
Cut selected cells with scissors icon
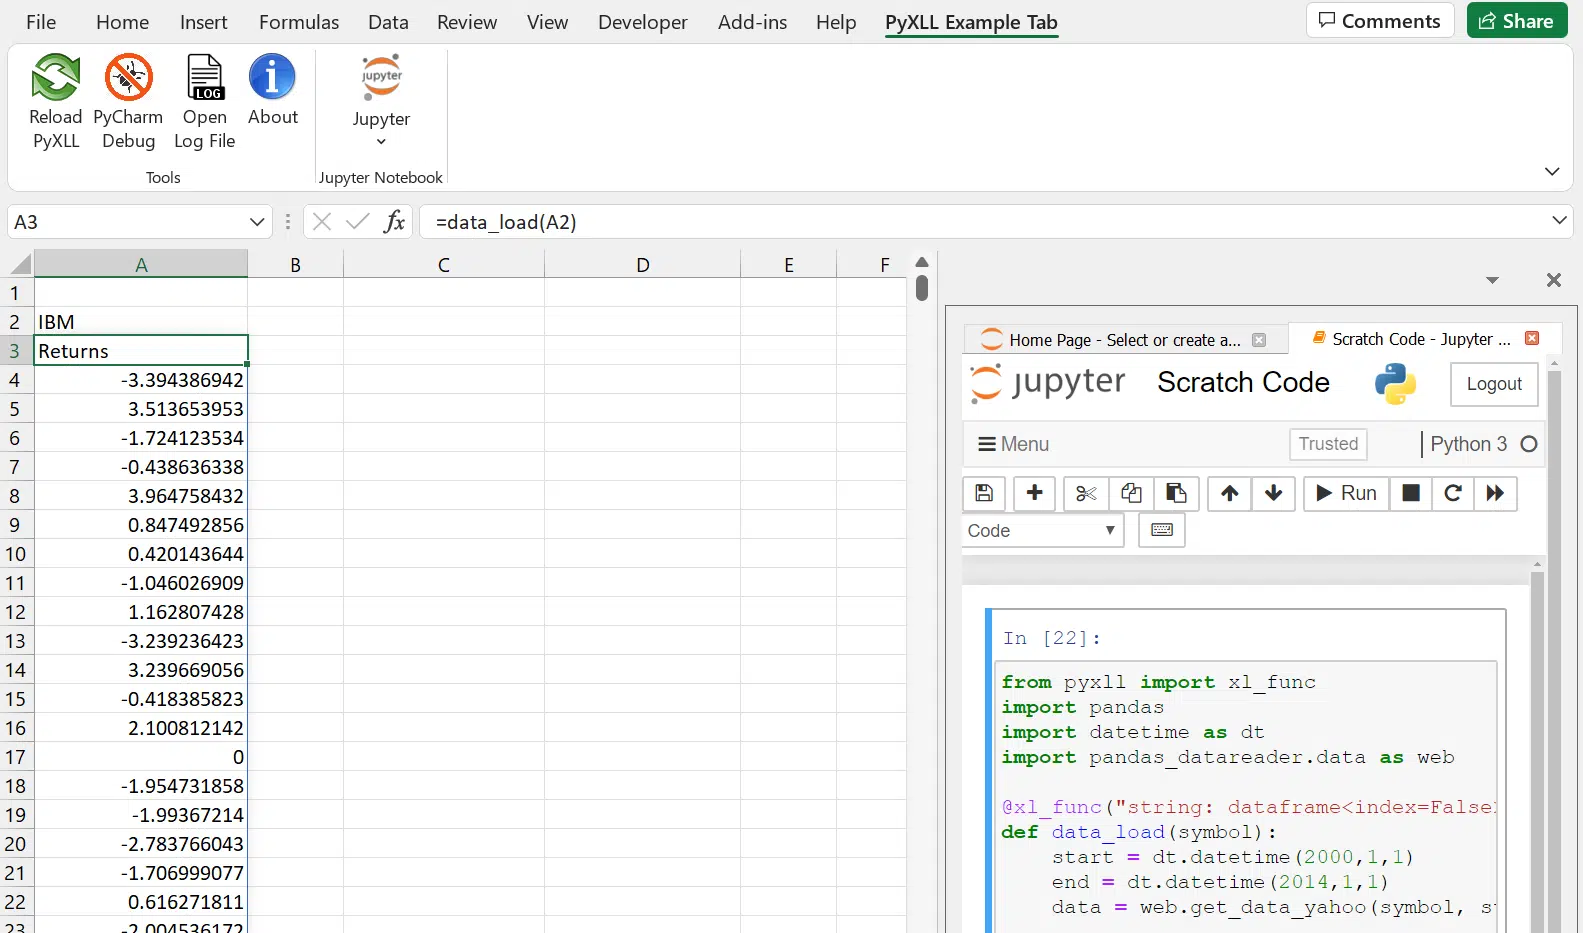pyautogui.click(x=1086, y=493)
